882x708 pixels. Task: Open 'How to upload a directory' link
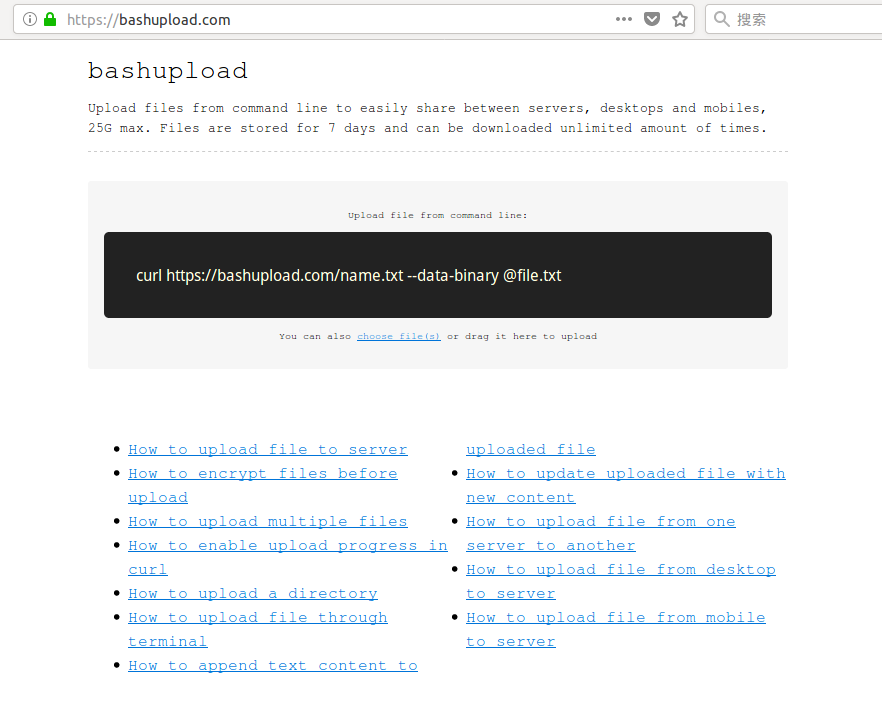tap(253, 594)
